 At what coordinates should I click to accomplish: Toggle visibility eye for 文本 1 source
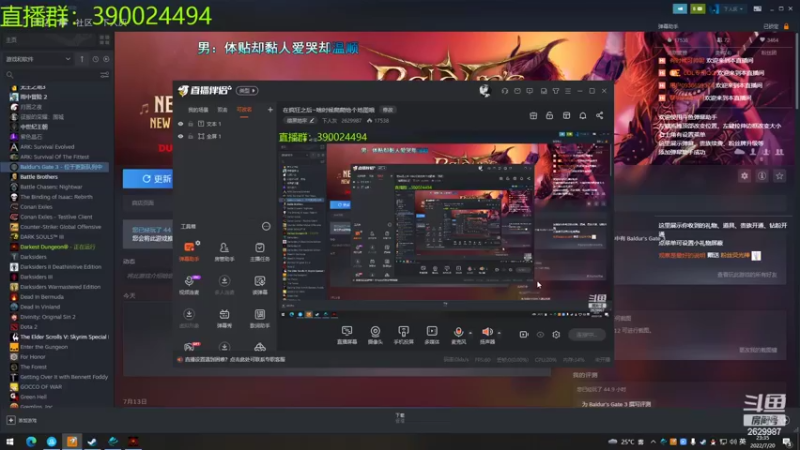coord(181,124)
